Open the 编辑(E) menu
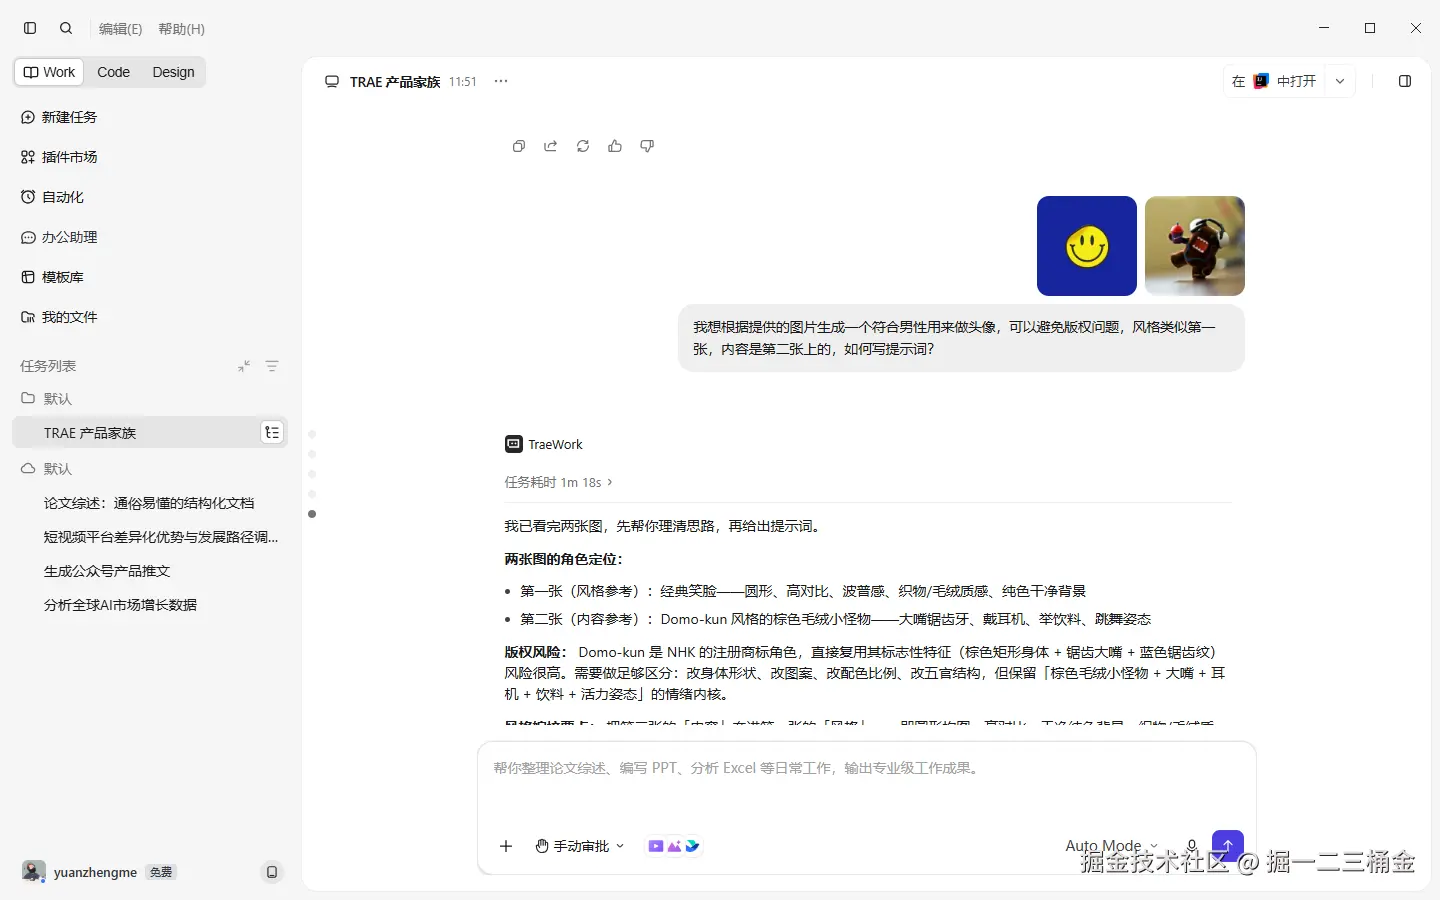 (121, 29)
